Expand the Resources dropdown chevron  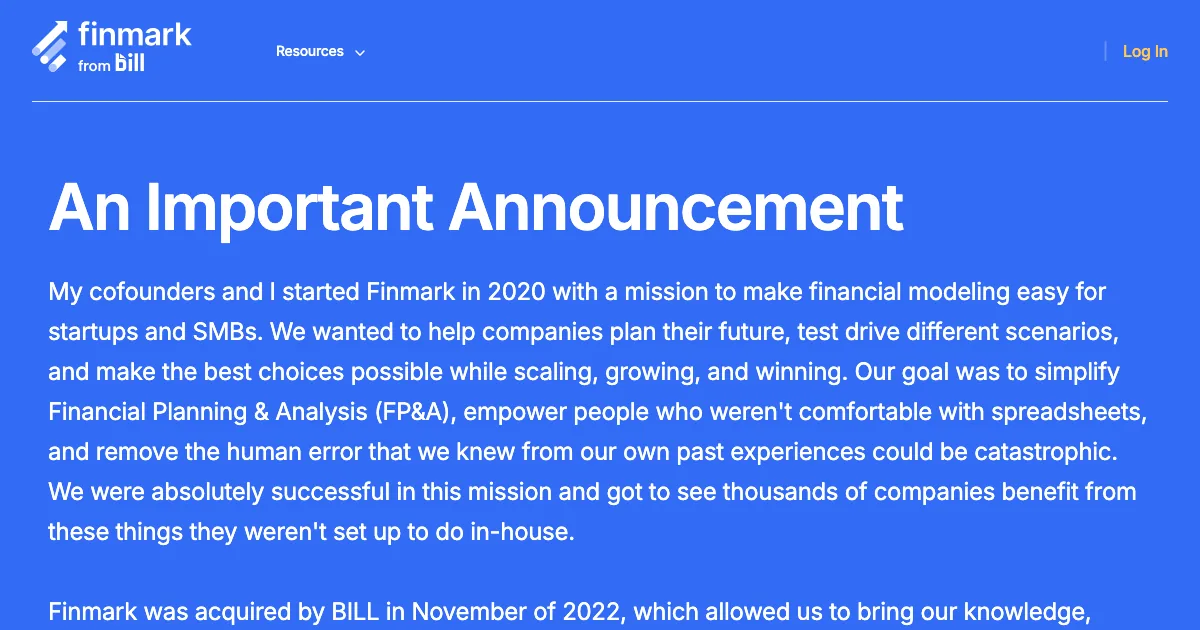[359, 52]
